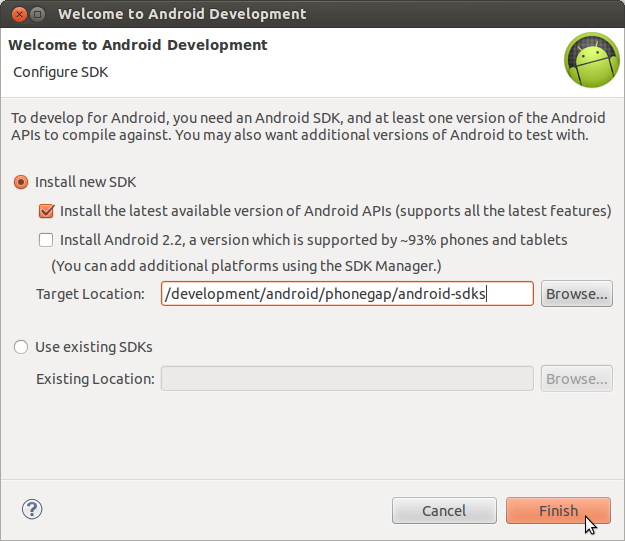
Task: Click the disabled Existing Location field
Action: pyautogui.click(x=347, y=378)
